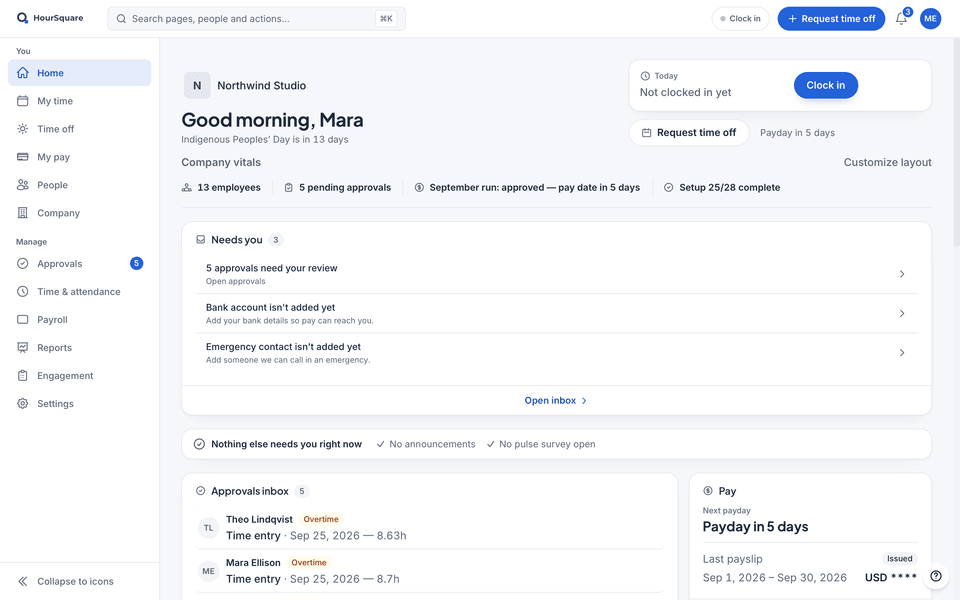Open the Reports page
The image size is (960, 600).
tap(80, 348)
